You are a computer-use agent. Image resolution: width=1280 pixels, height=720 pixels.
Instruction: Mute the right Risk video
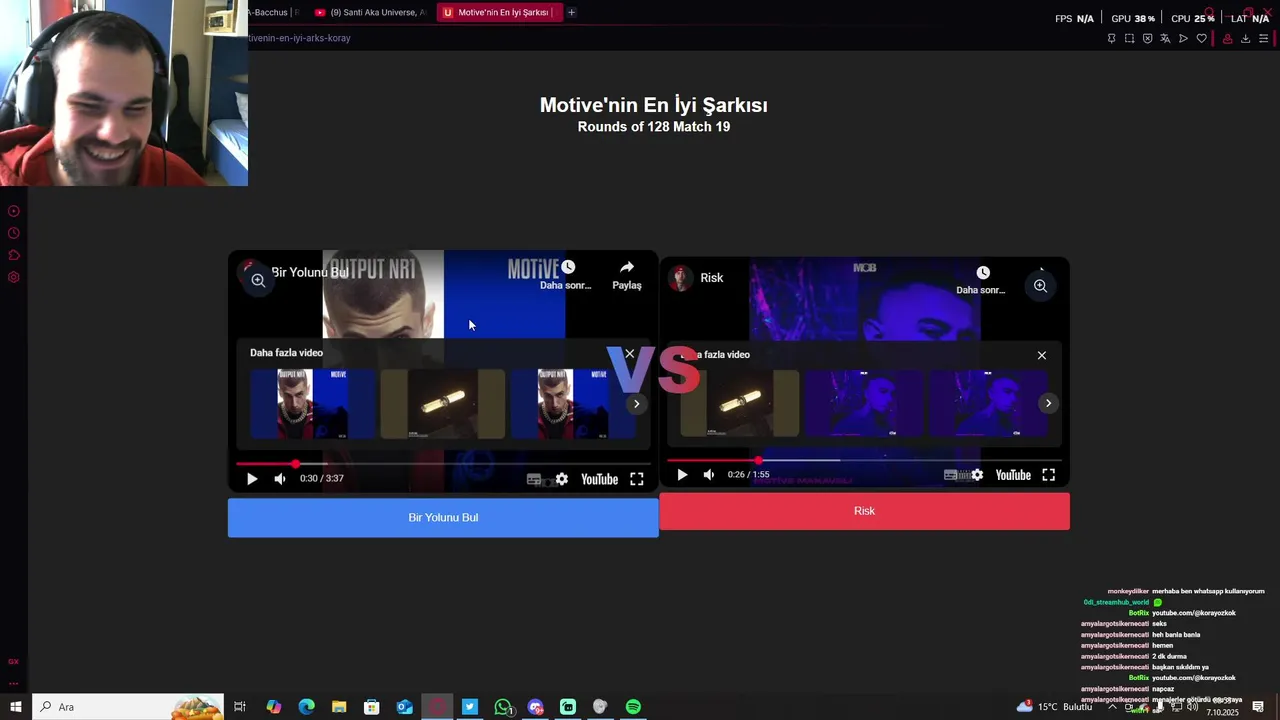point(709,475)
